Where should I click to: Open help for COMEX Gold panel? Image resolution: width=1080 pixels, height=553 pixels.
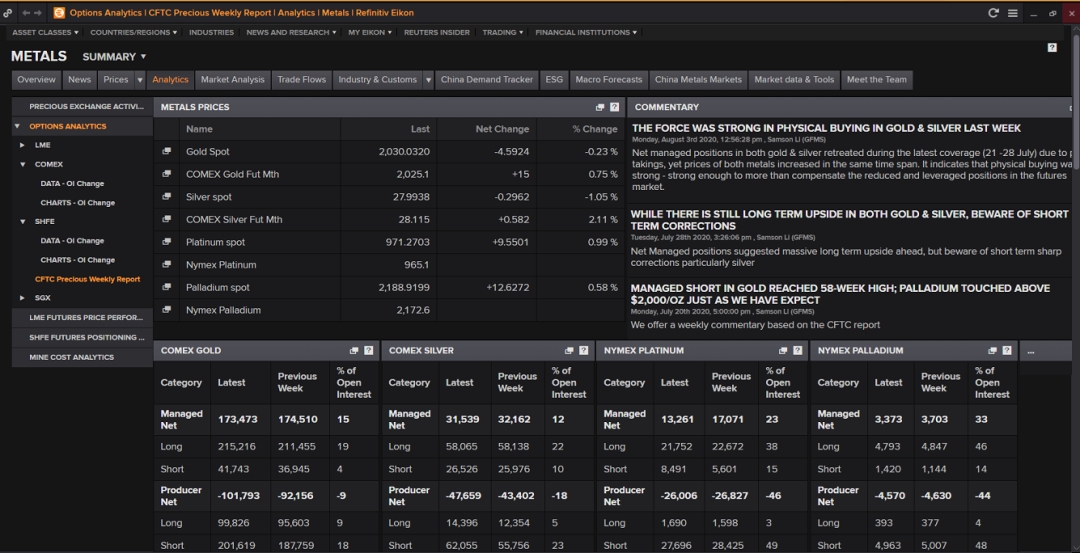pyautogui.click(x=368, y=351)
